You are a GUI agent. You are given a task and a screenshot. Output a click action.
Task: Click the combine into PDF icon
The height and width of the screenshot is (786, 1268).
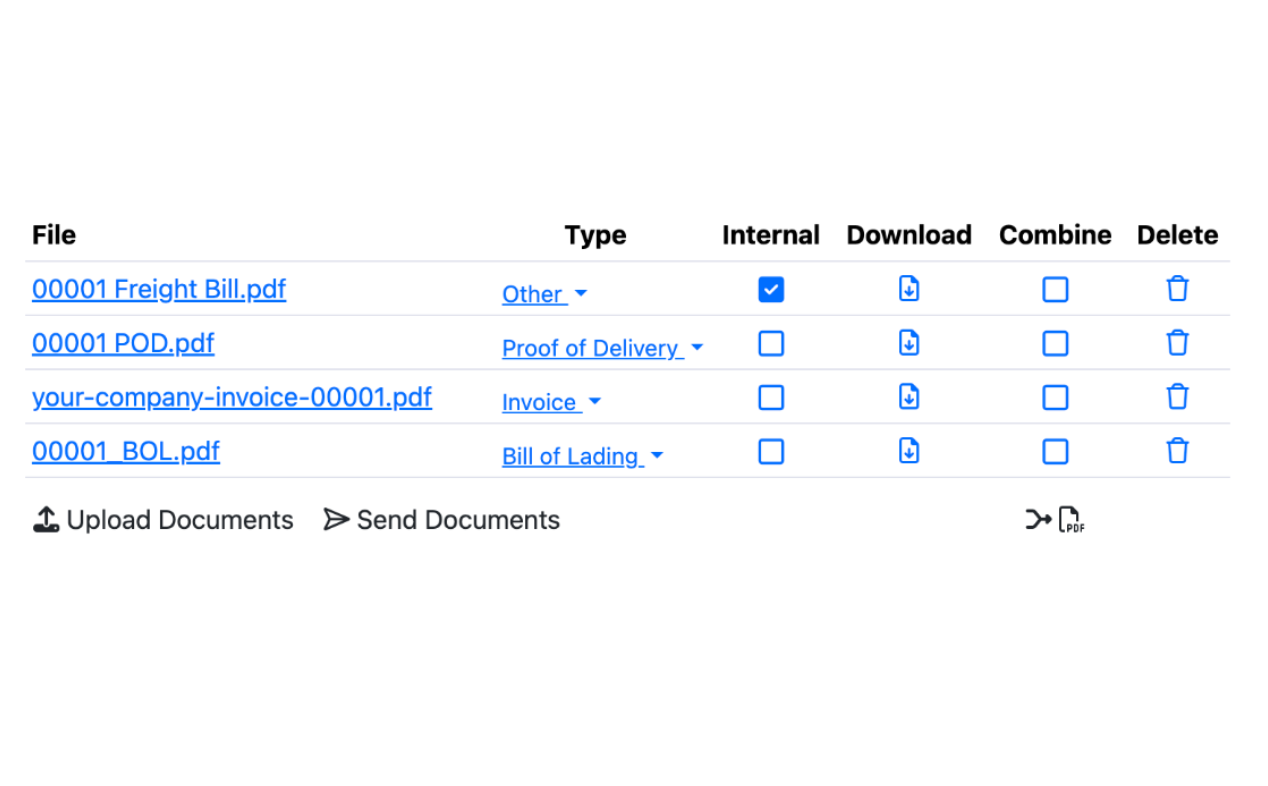coord(1055,520)
